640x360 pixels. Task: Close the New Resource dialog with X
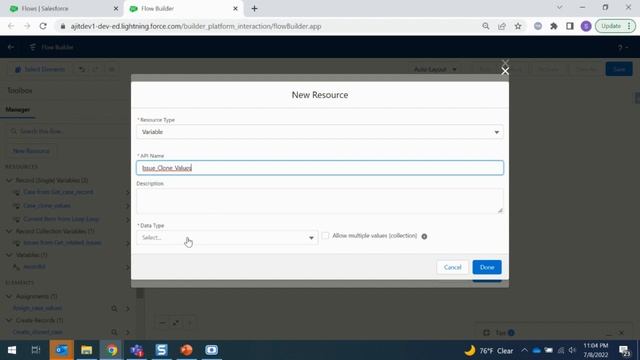click(x=505, y=71)
